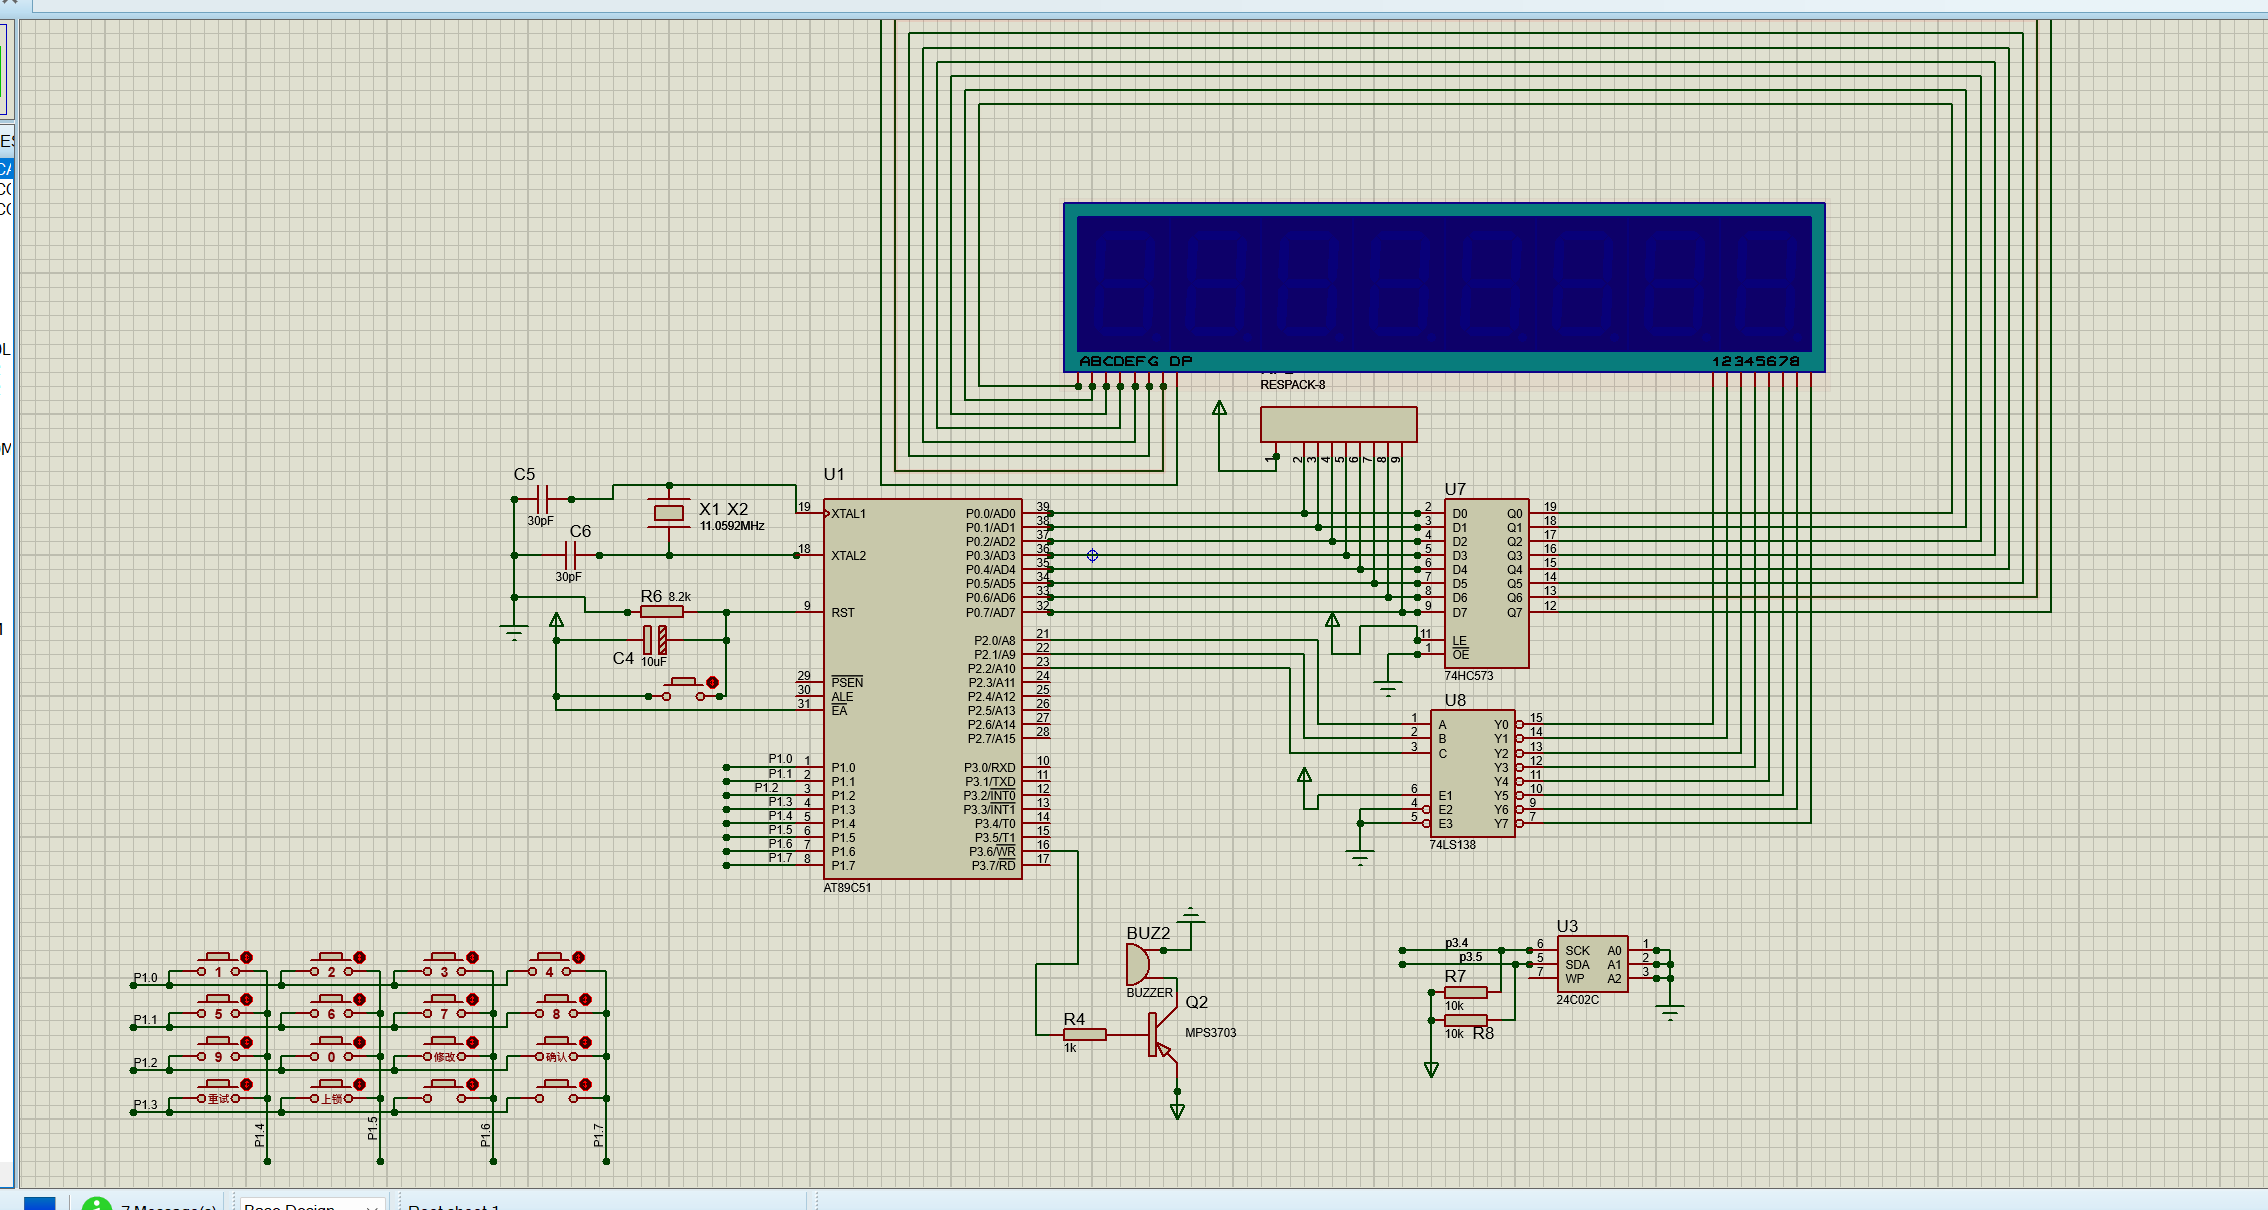
Task: Click the ground symbol under U7
Action: coord(1388,688)
